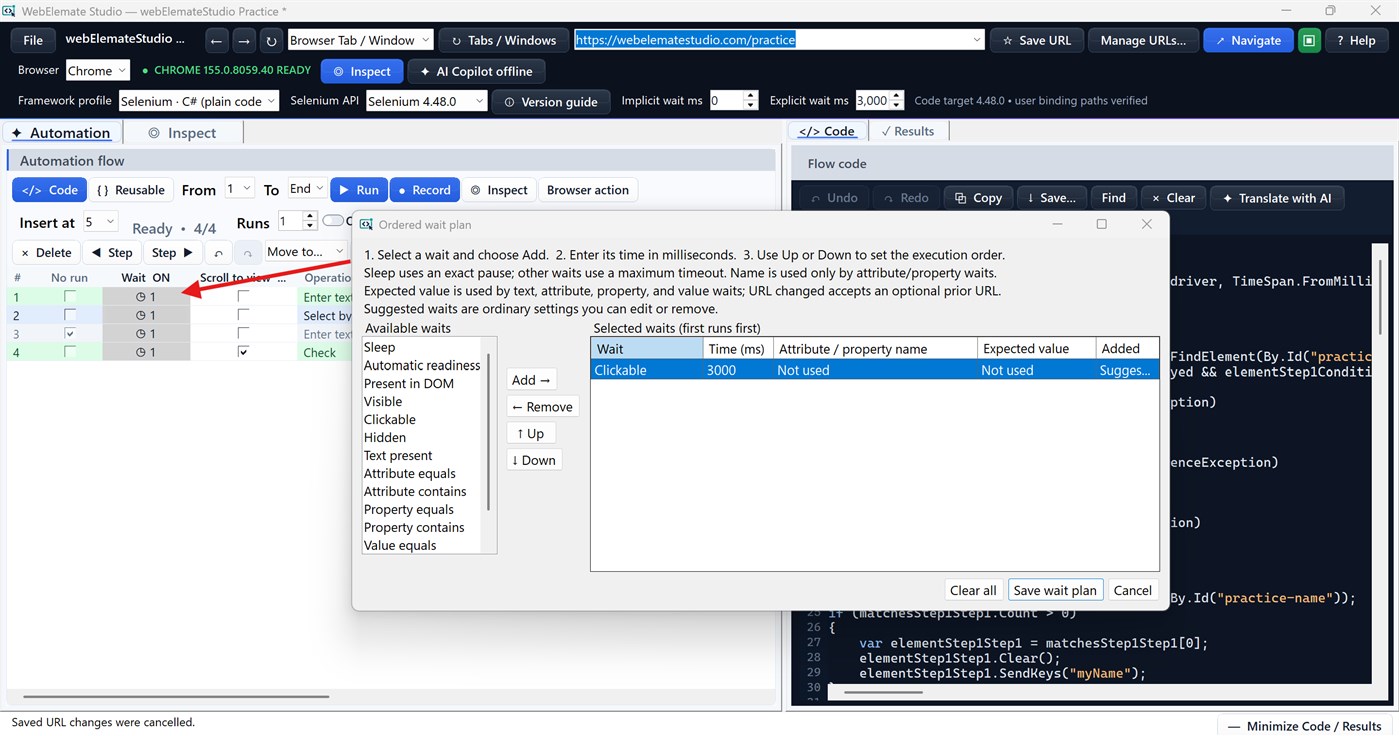Image resolution: width=1399 pixels, height=736 pixels.
Task: Open the From step dropdown
Action: click(239, 189)
